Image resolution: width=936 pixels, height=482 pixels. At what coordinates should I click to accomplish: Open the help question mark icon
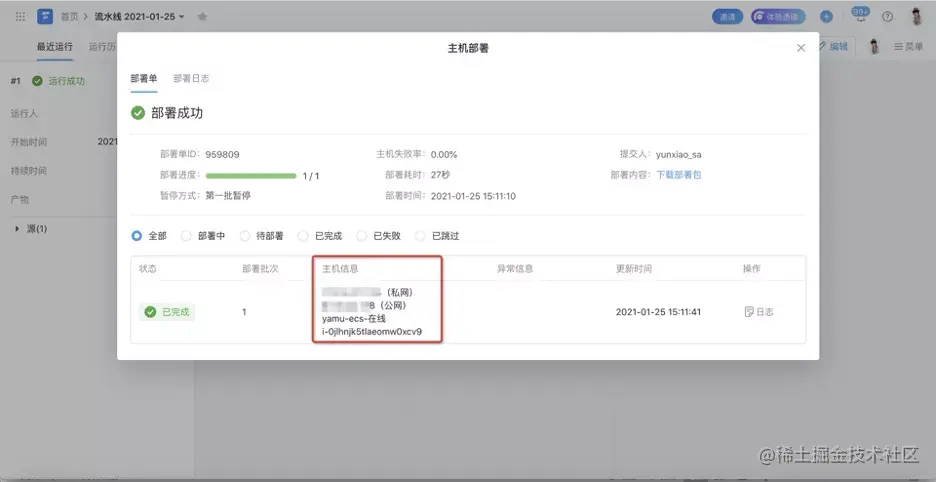[x=888, y=17]
